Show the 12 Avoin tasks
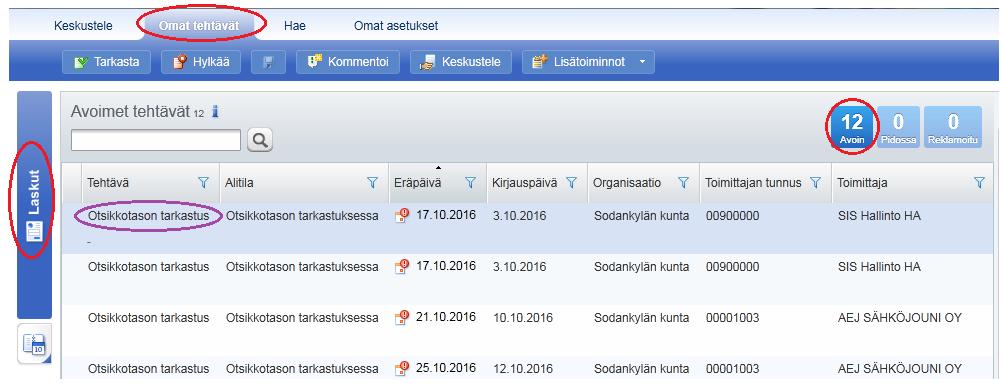The image size is (1002, 386). [852, 127]
